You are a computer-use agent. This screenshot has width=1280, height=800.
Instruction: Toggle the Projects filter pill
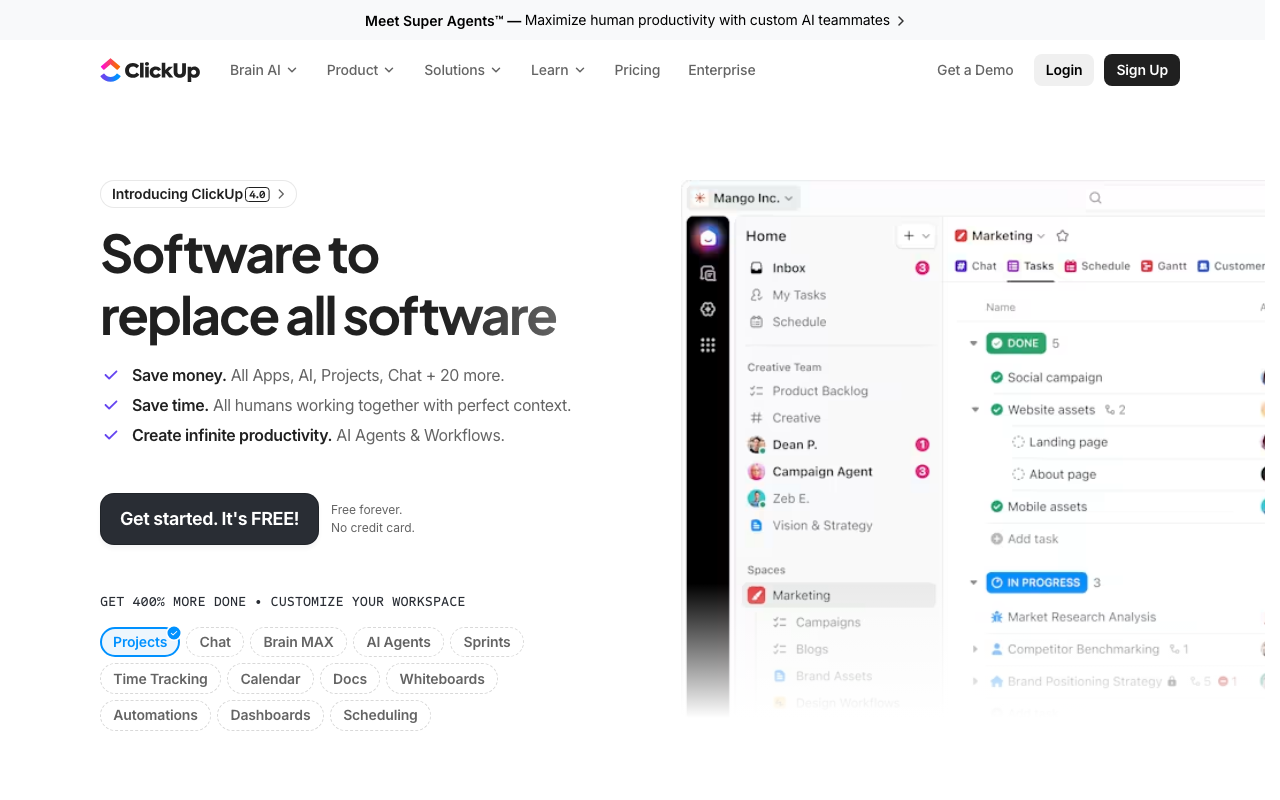(x=140, y=642)
